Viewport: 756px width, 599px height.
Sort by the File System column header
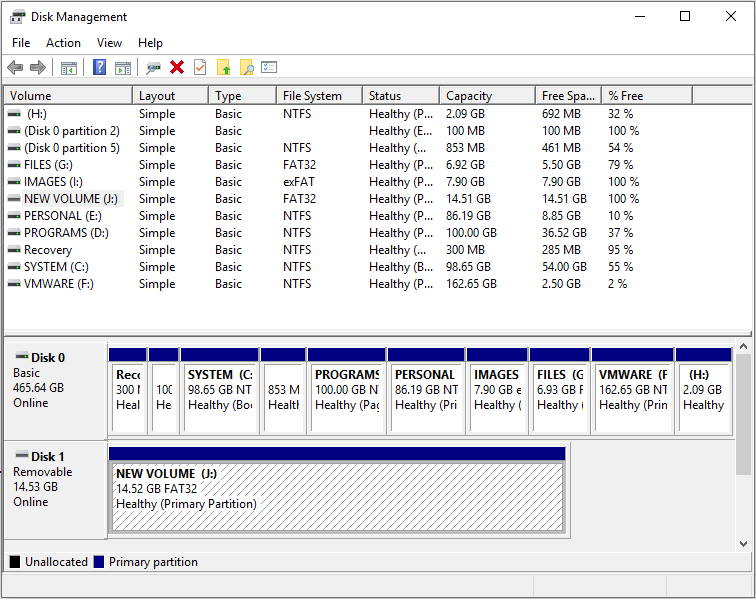(x=320, y=96)
